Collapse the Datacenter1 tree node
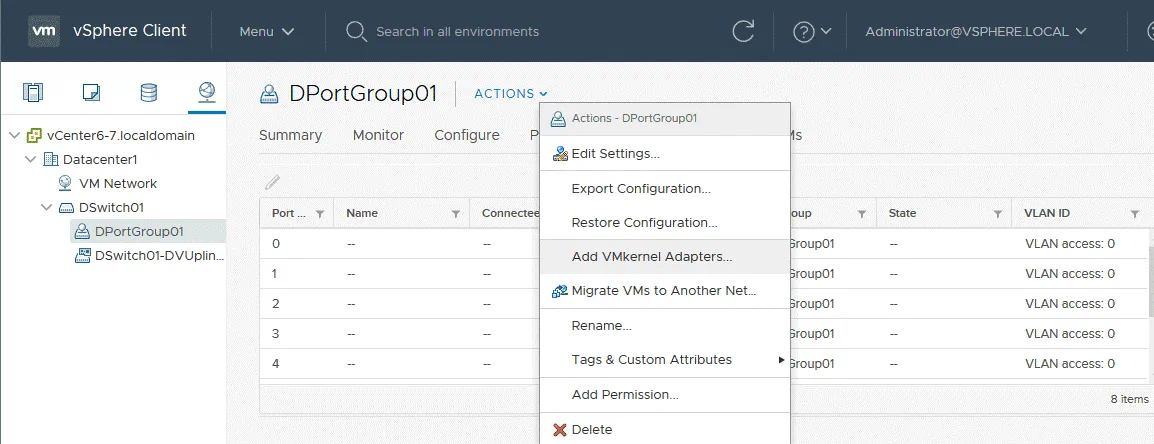The height and width of the screenshot is (444, 1154). tap(30, 159)
